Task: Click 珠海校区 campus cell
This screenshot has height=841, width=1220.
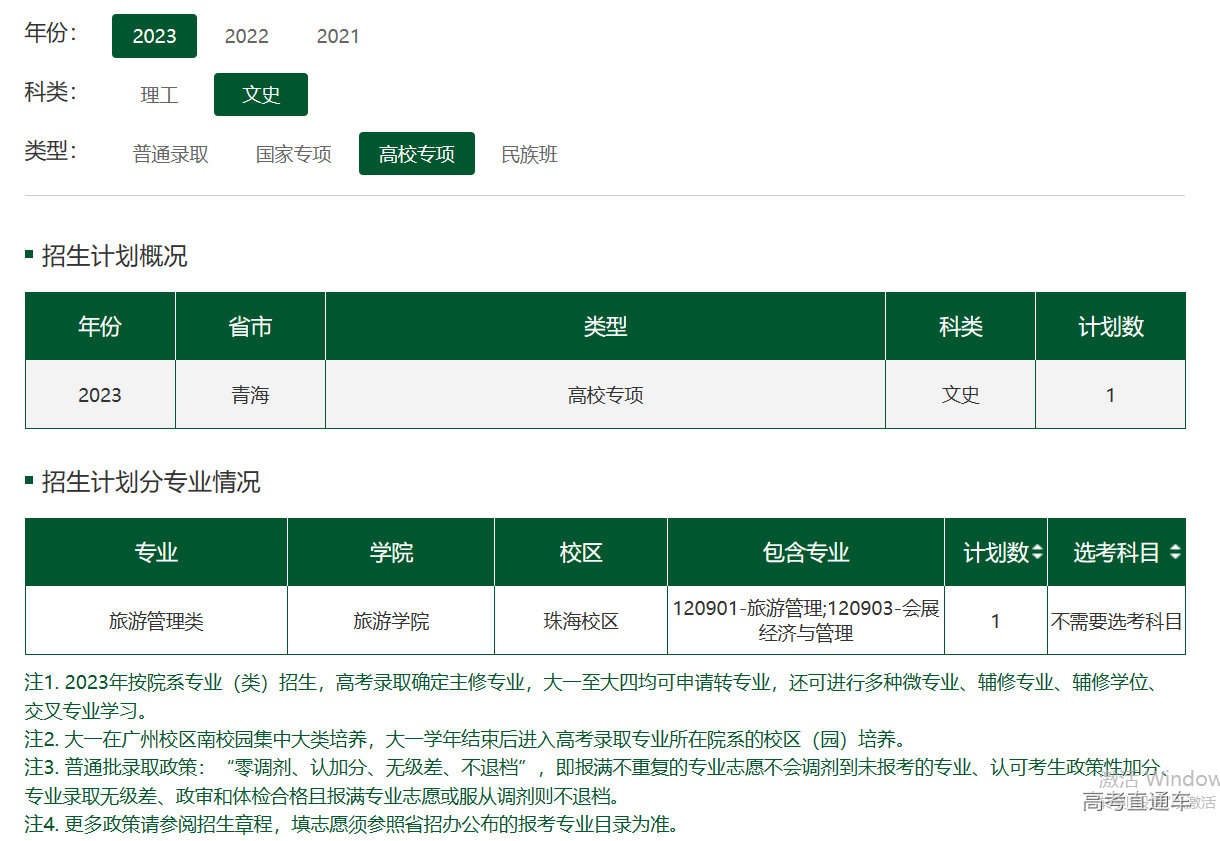Action: click(581, 621)
